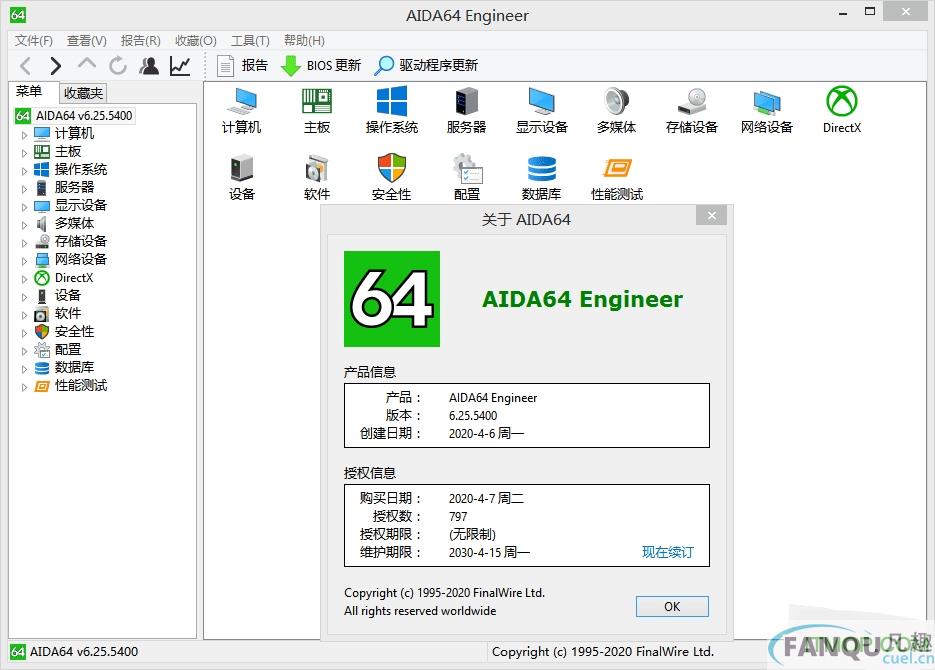
Task: Open the 文件(F) menu
Action: coord(33,41)
